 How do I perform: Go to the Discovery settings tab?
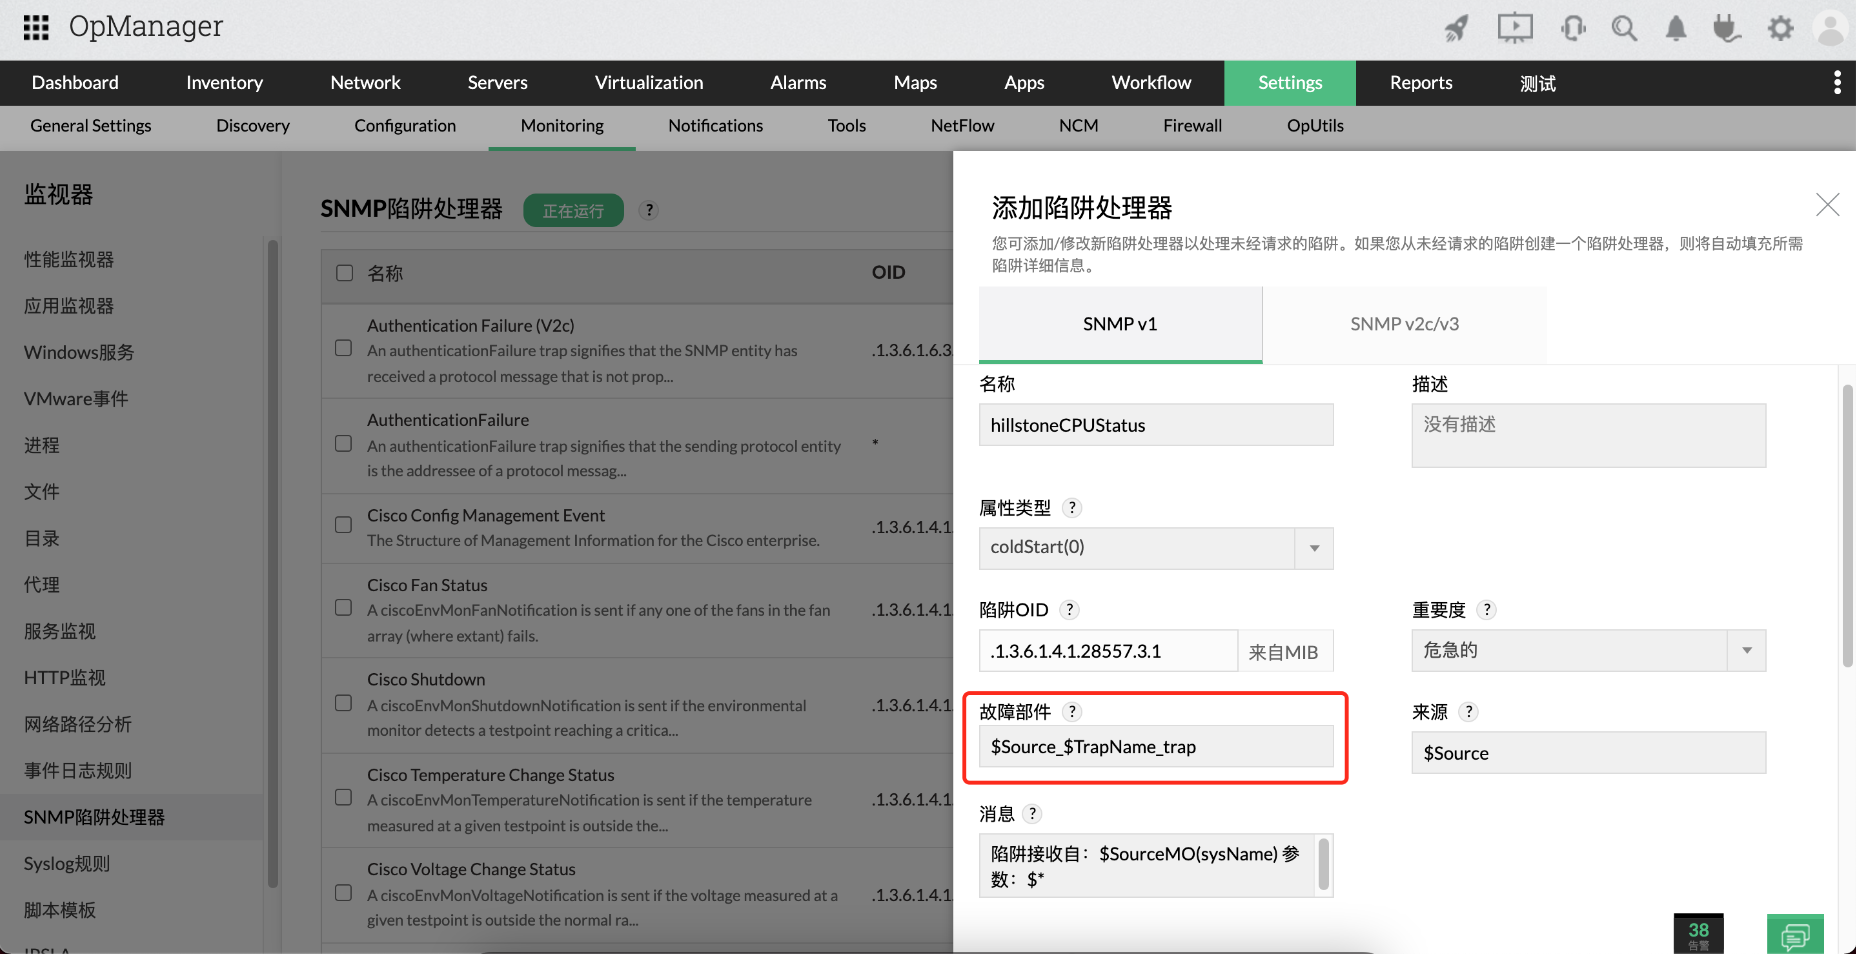(x=253, y=126)
